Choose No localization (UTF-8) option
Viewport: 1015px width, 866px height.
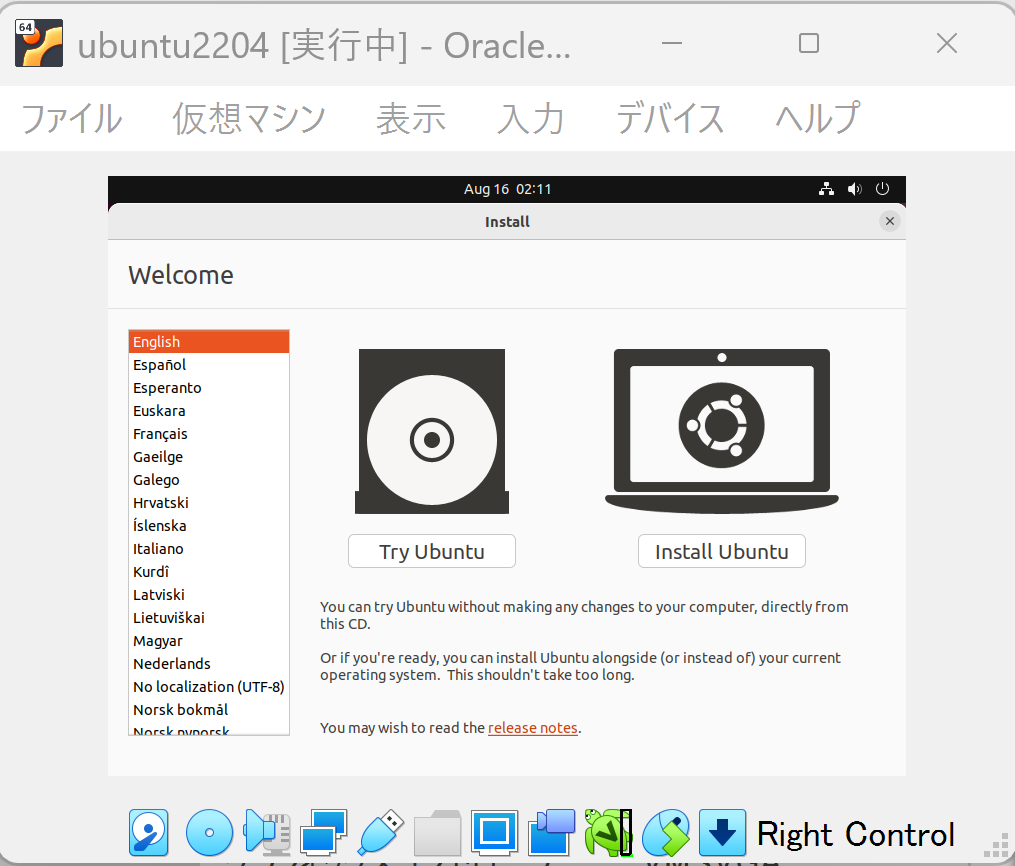point(209,687)
